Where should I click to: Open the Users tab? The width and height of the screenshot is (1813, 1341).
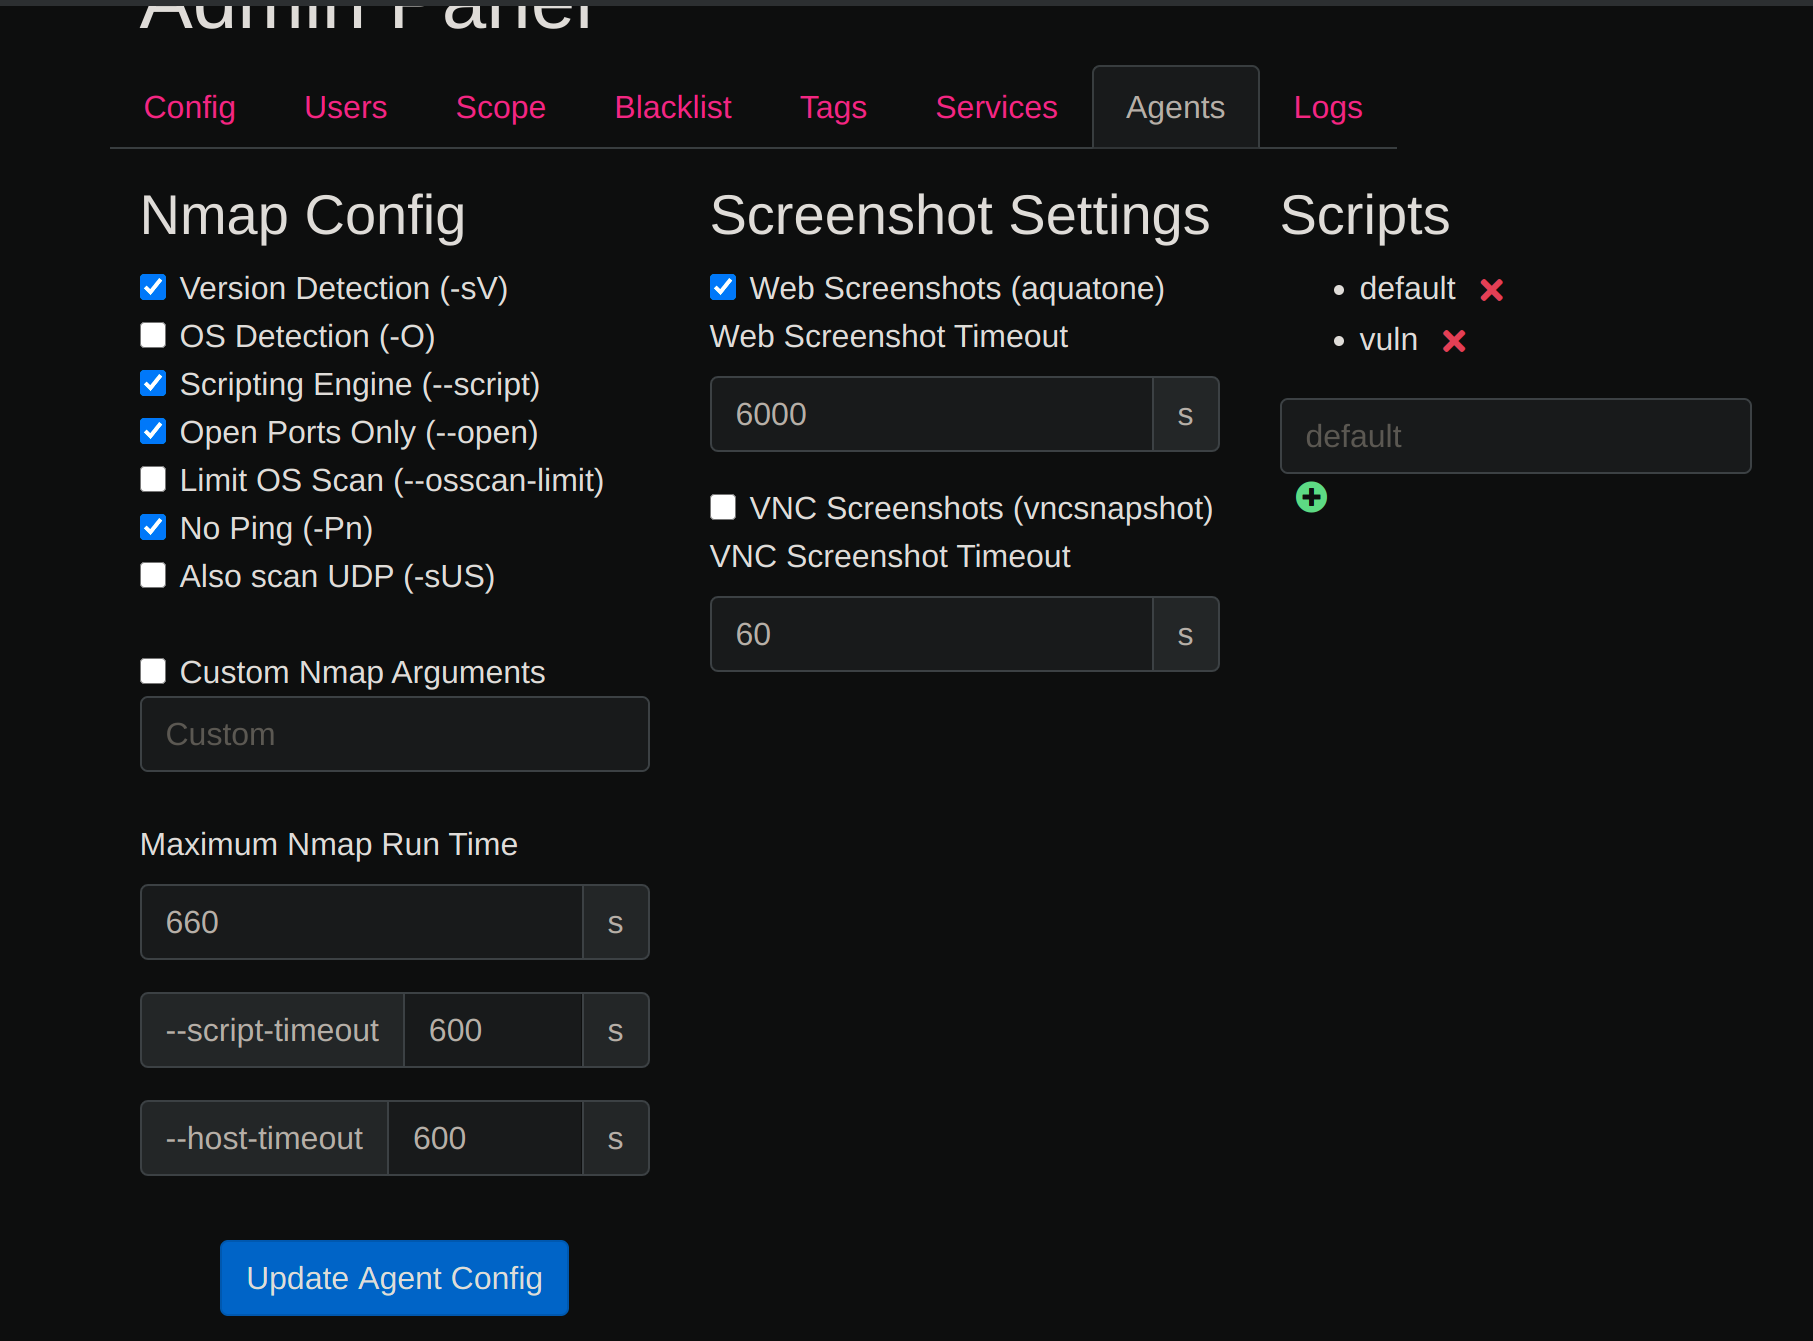point(346,107)
